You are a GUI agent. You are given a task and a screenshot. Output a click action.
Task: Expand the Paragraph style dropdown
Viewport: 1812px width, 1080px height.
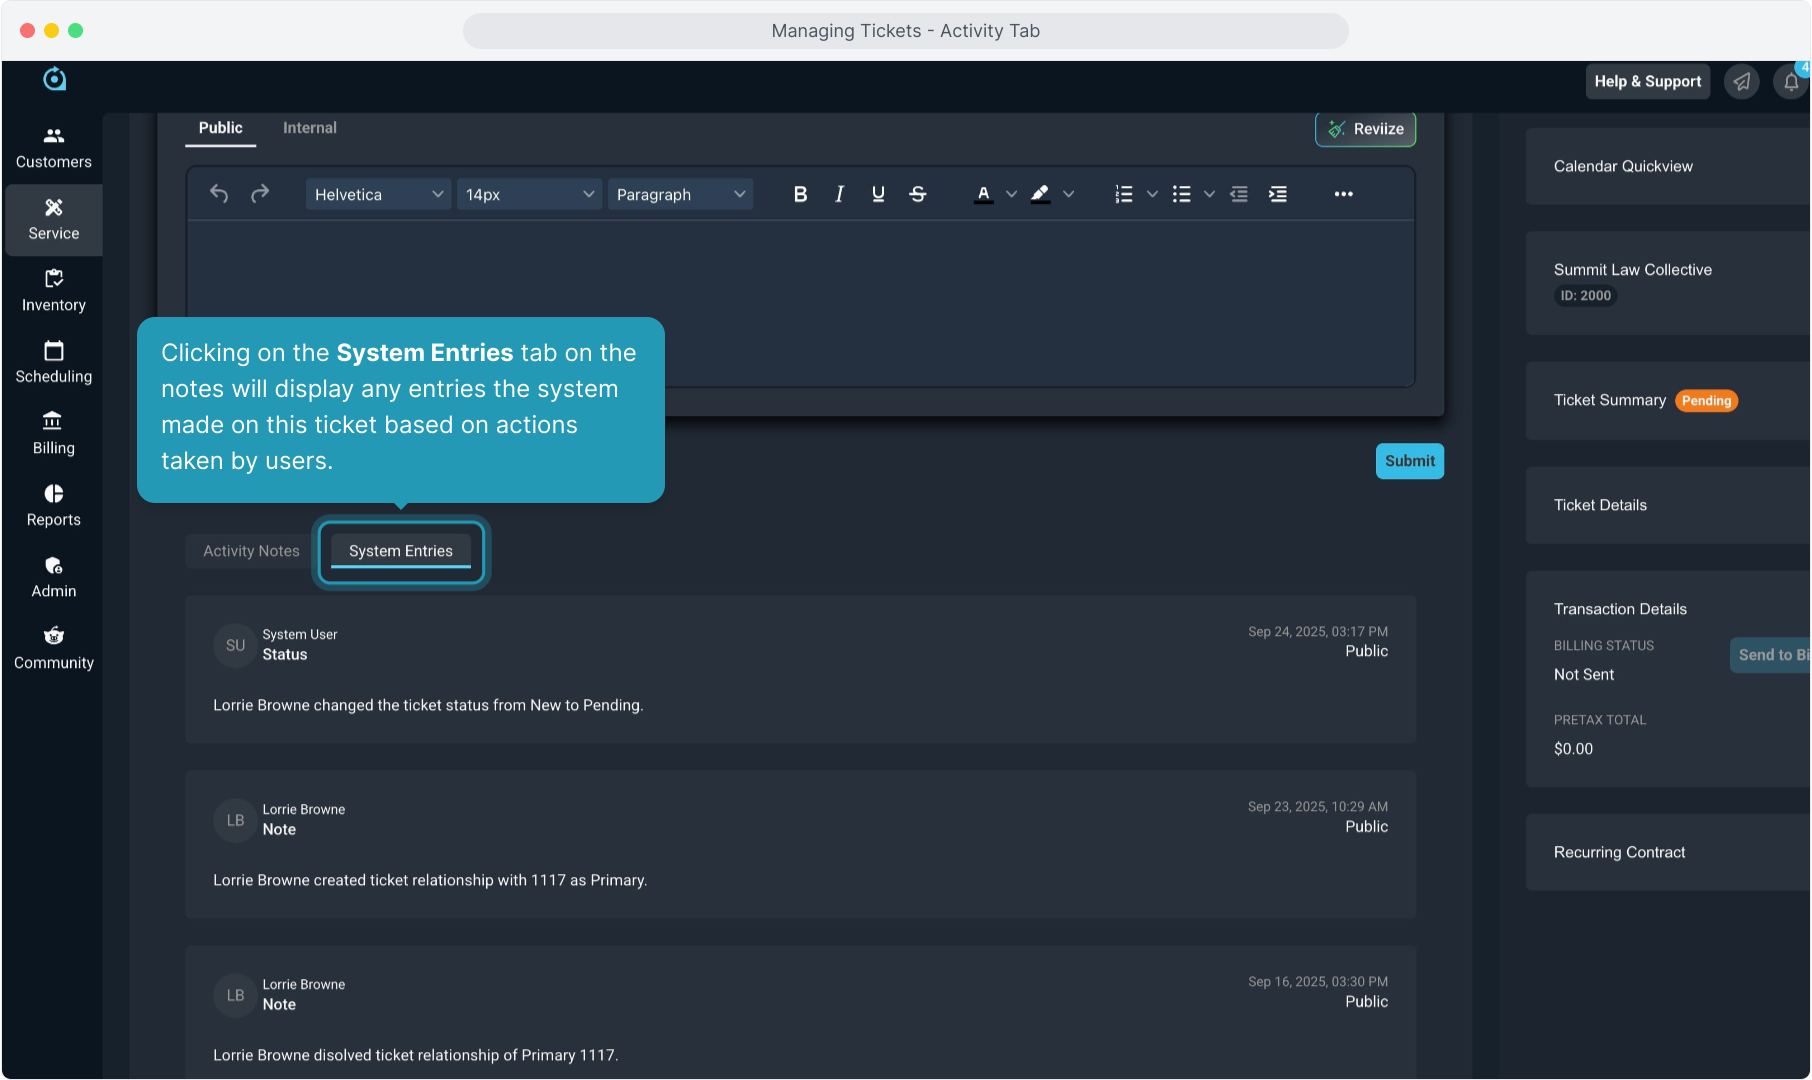680,194
